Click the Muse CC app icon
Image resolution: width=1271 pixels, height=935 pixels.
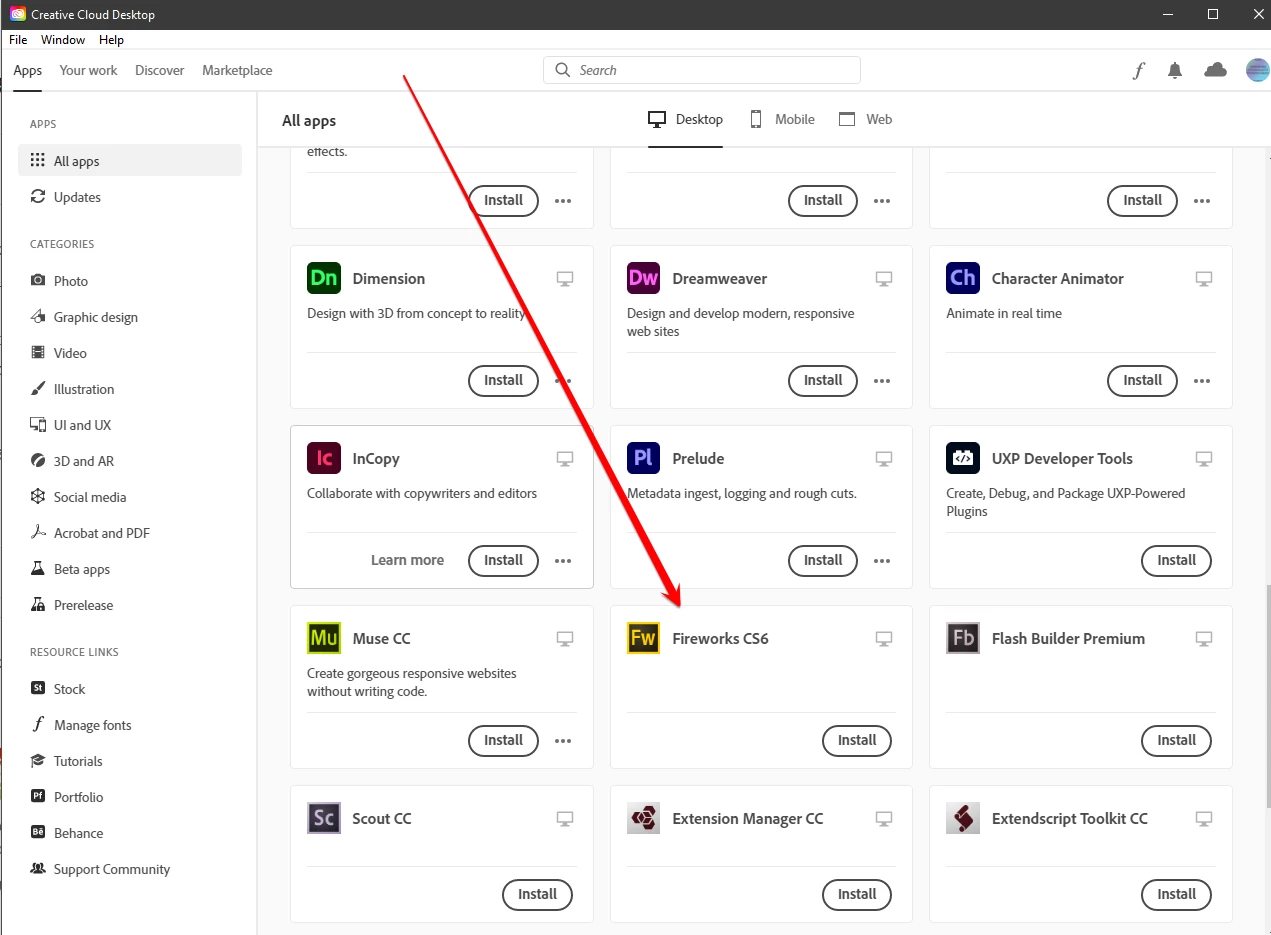click(324, 638)
